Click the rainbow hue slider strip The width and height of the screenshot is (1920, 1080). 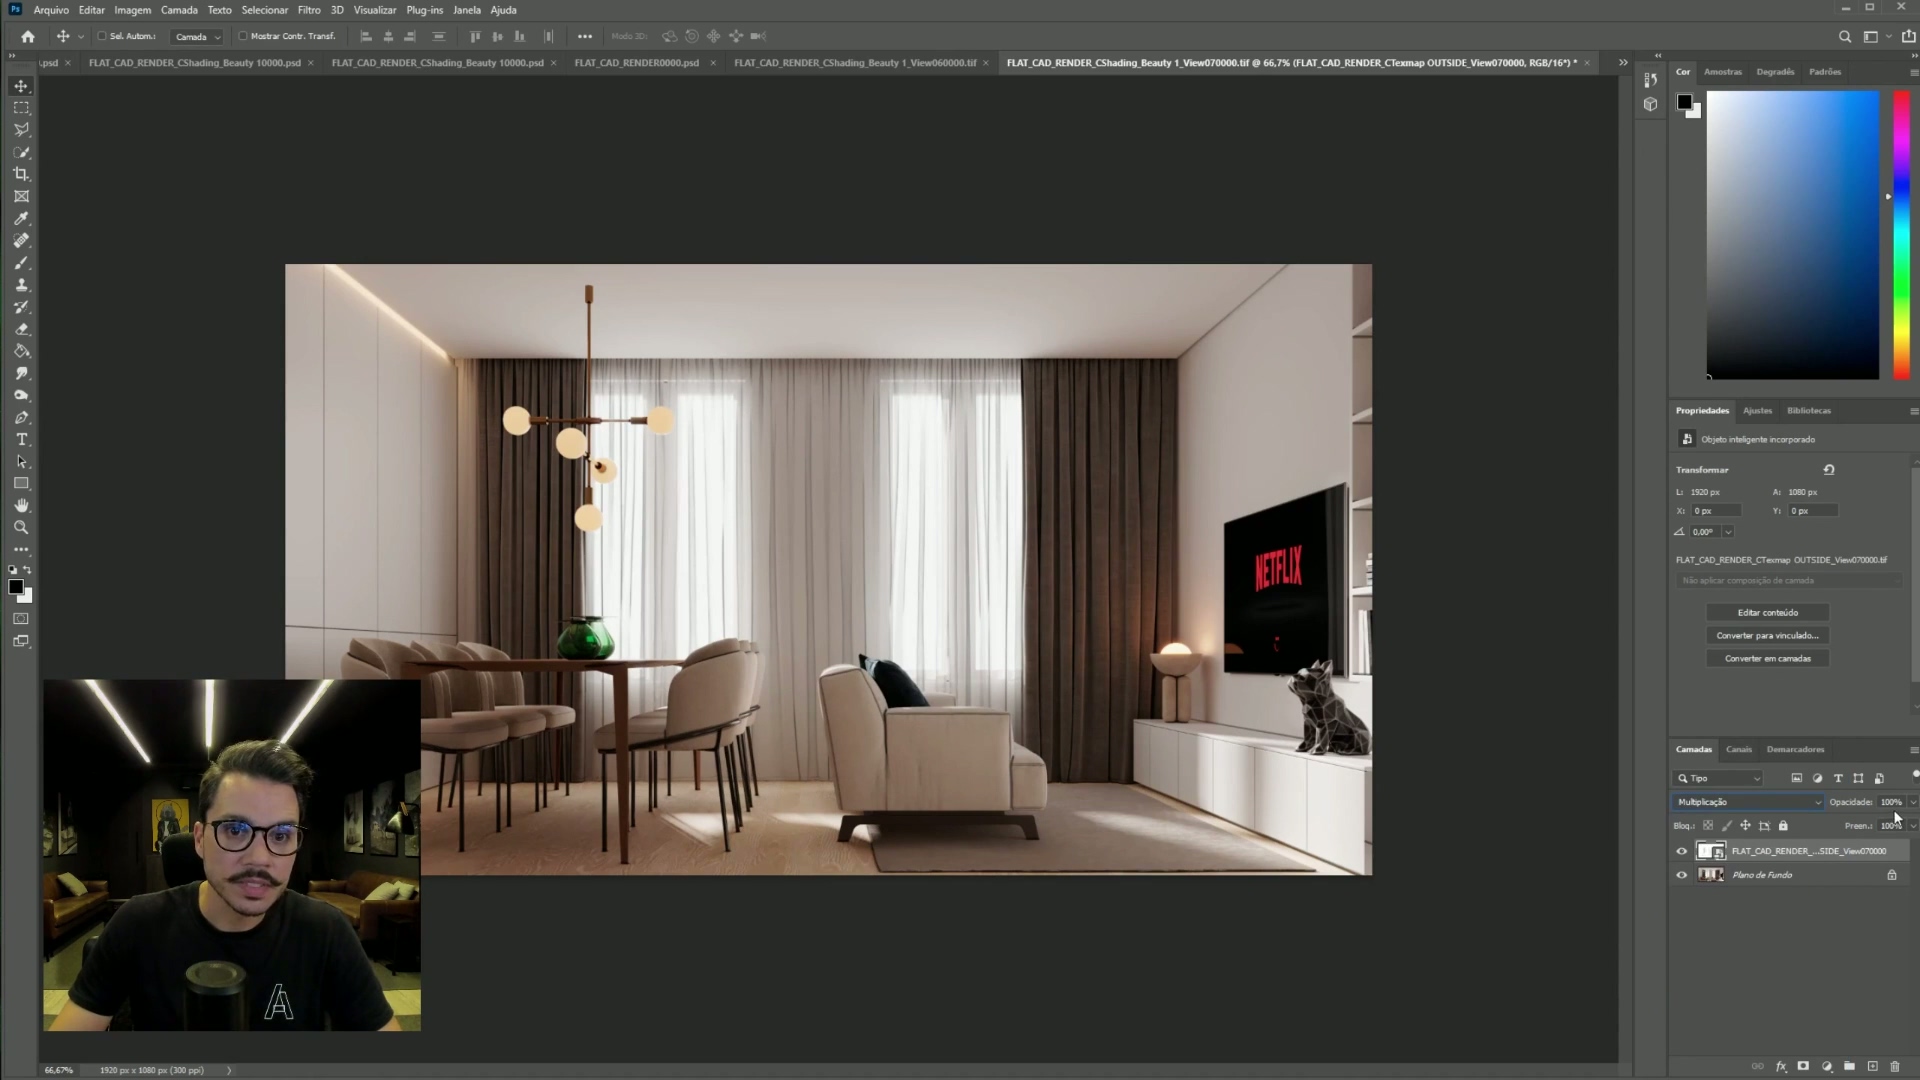click(x=1901, y=235)
